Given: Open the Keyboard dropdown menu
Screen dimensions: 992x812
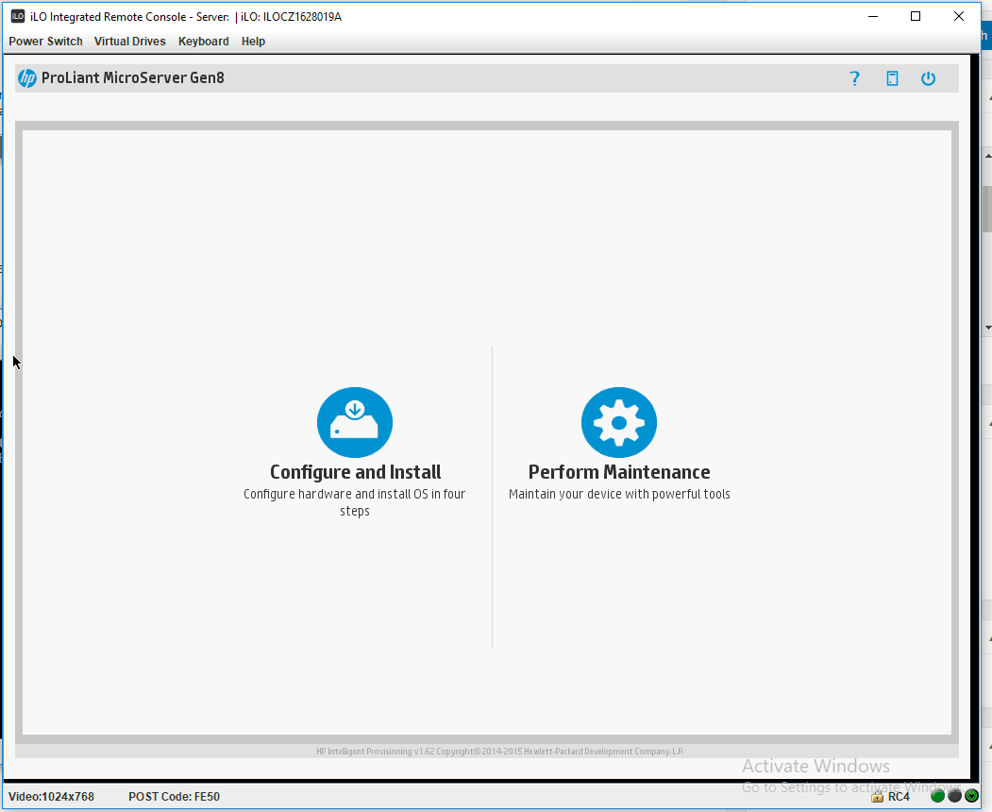Looking at the screenshot, I should tap(203, 41).
